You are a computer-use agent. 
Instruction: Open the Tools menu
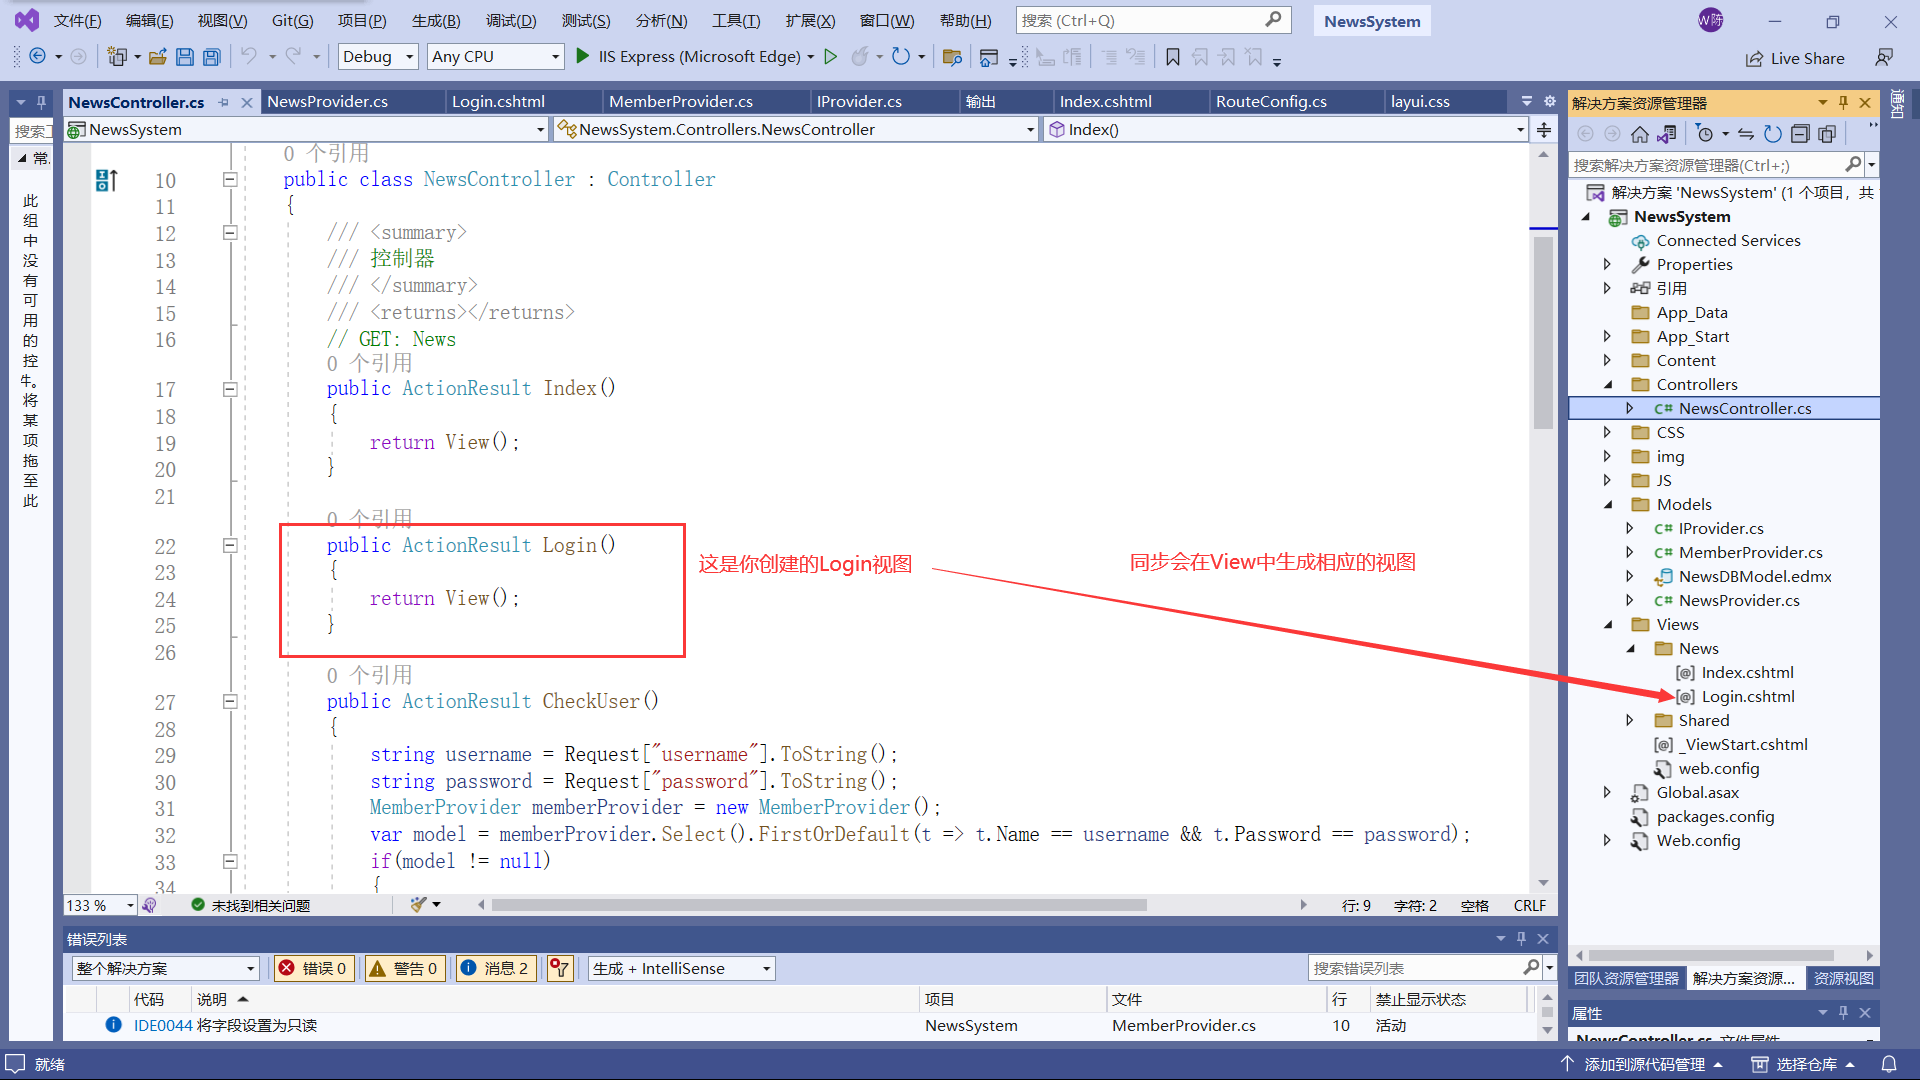click(x=736, y=21)
